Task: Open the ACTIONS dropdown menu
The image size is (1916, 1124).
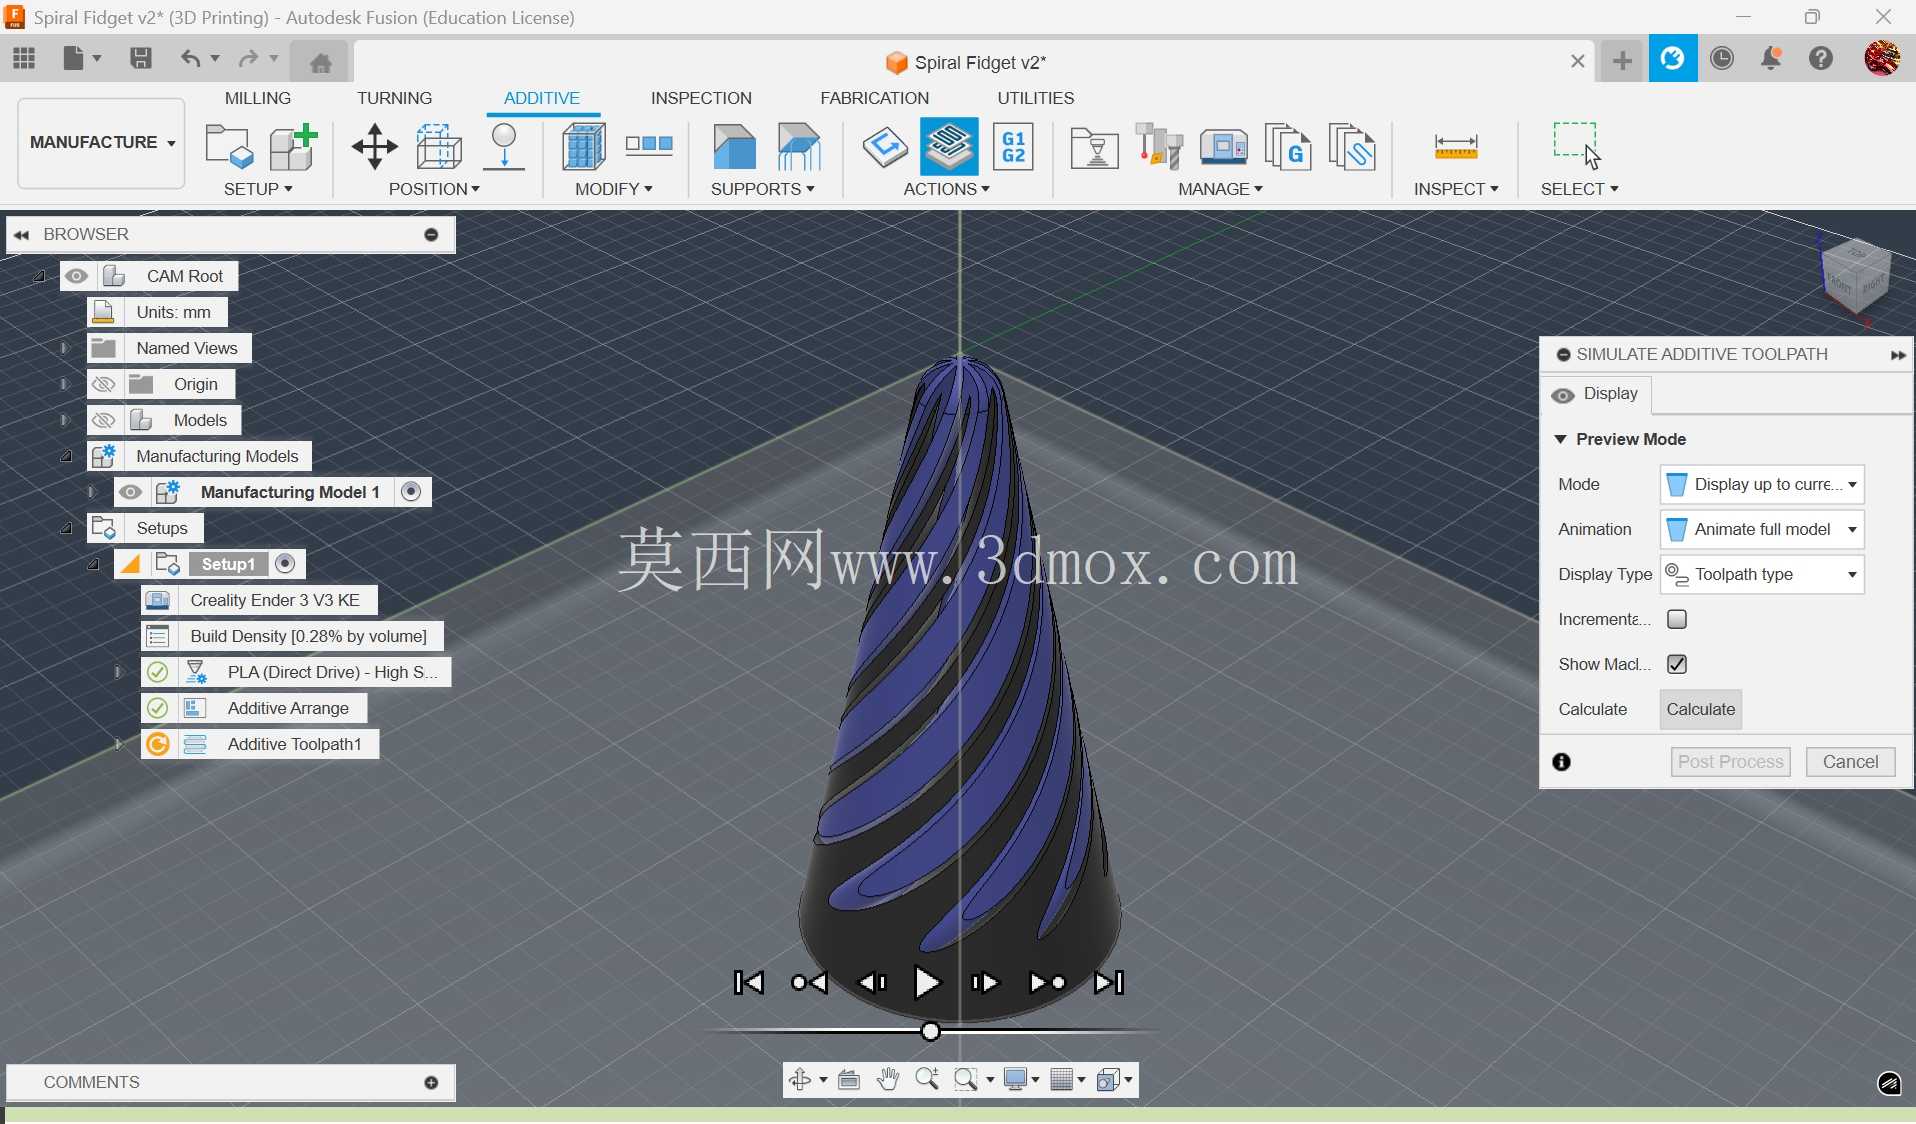Action: pos(946,189)
